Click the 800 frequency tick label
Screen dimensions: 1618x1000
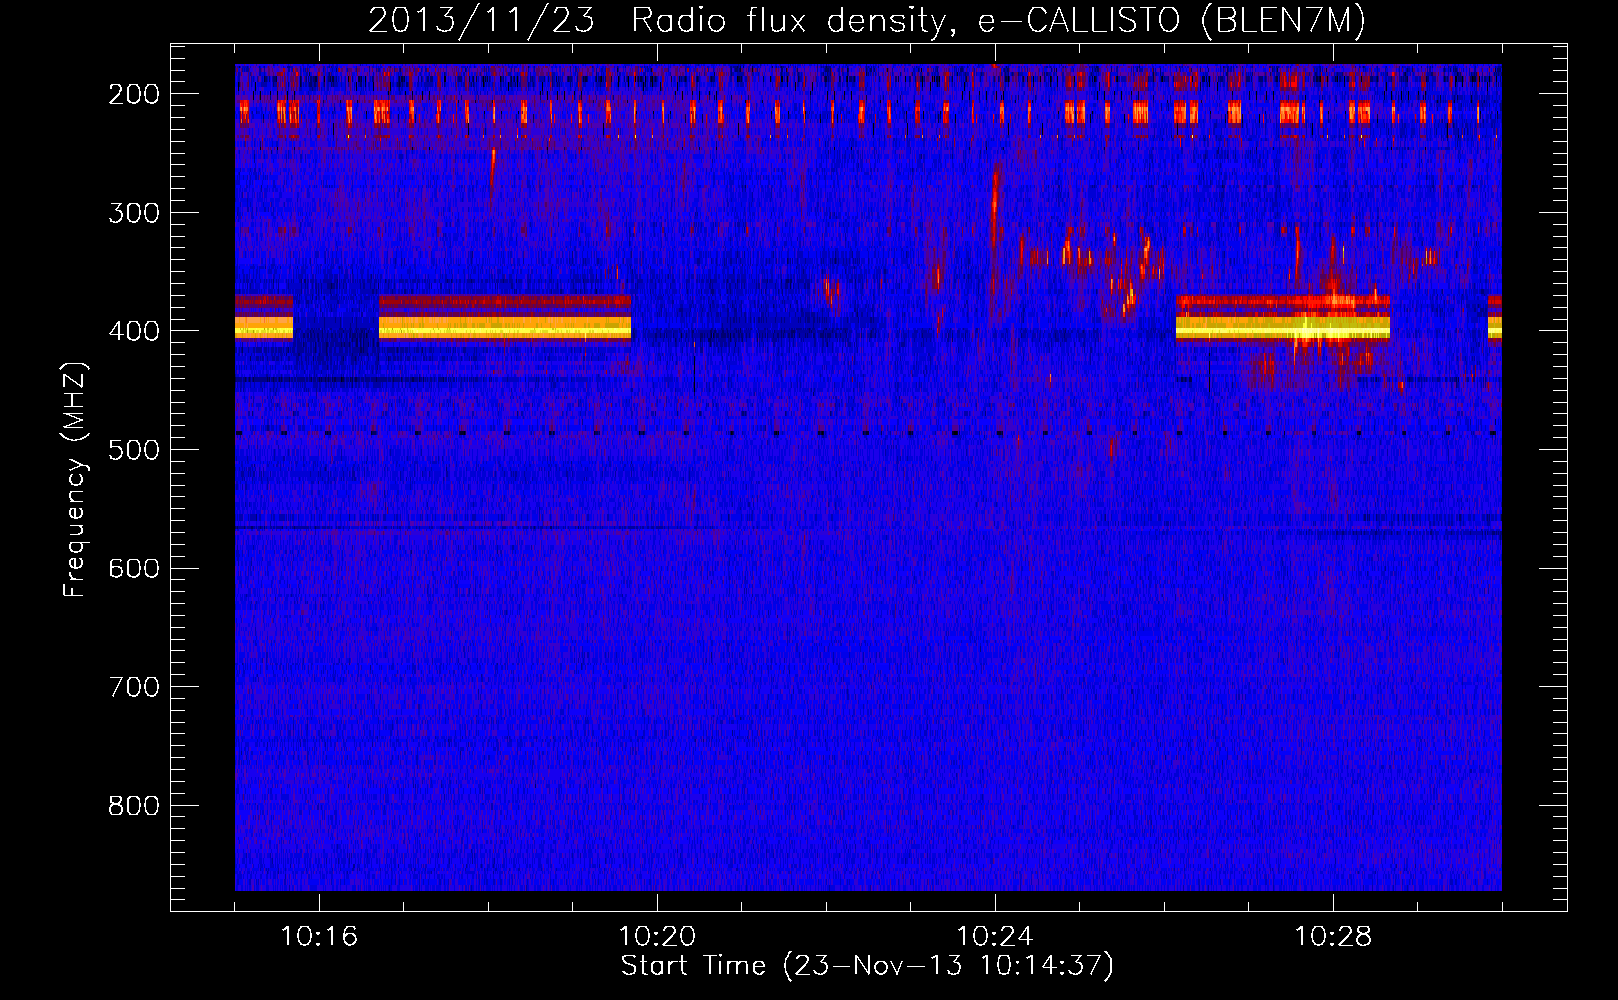pyautogui.click(x=133, y=806)
